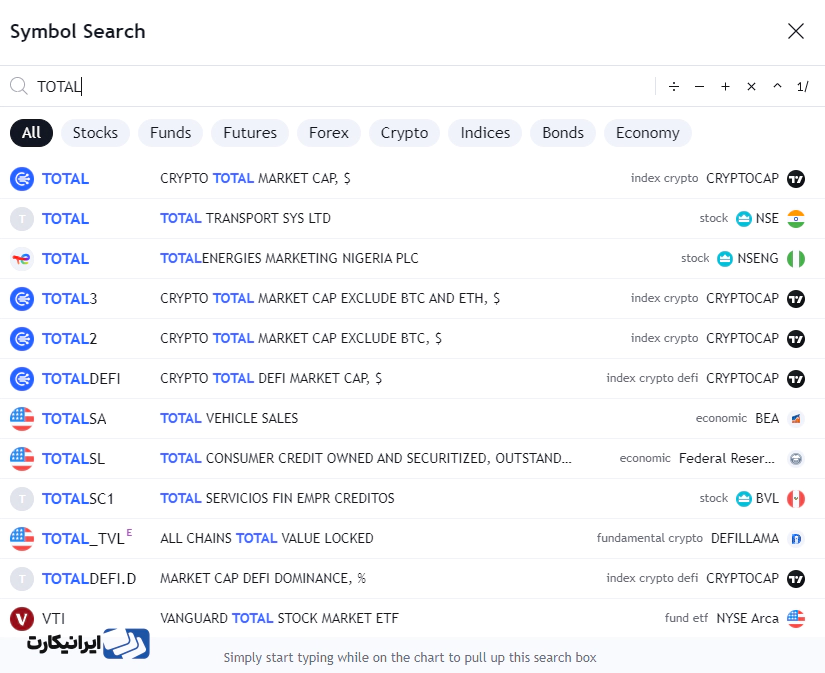The width and height of the screenshot is (825, 673).
Task: Click US flag on NYSE Arca row
Action: 796,619
